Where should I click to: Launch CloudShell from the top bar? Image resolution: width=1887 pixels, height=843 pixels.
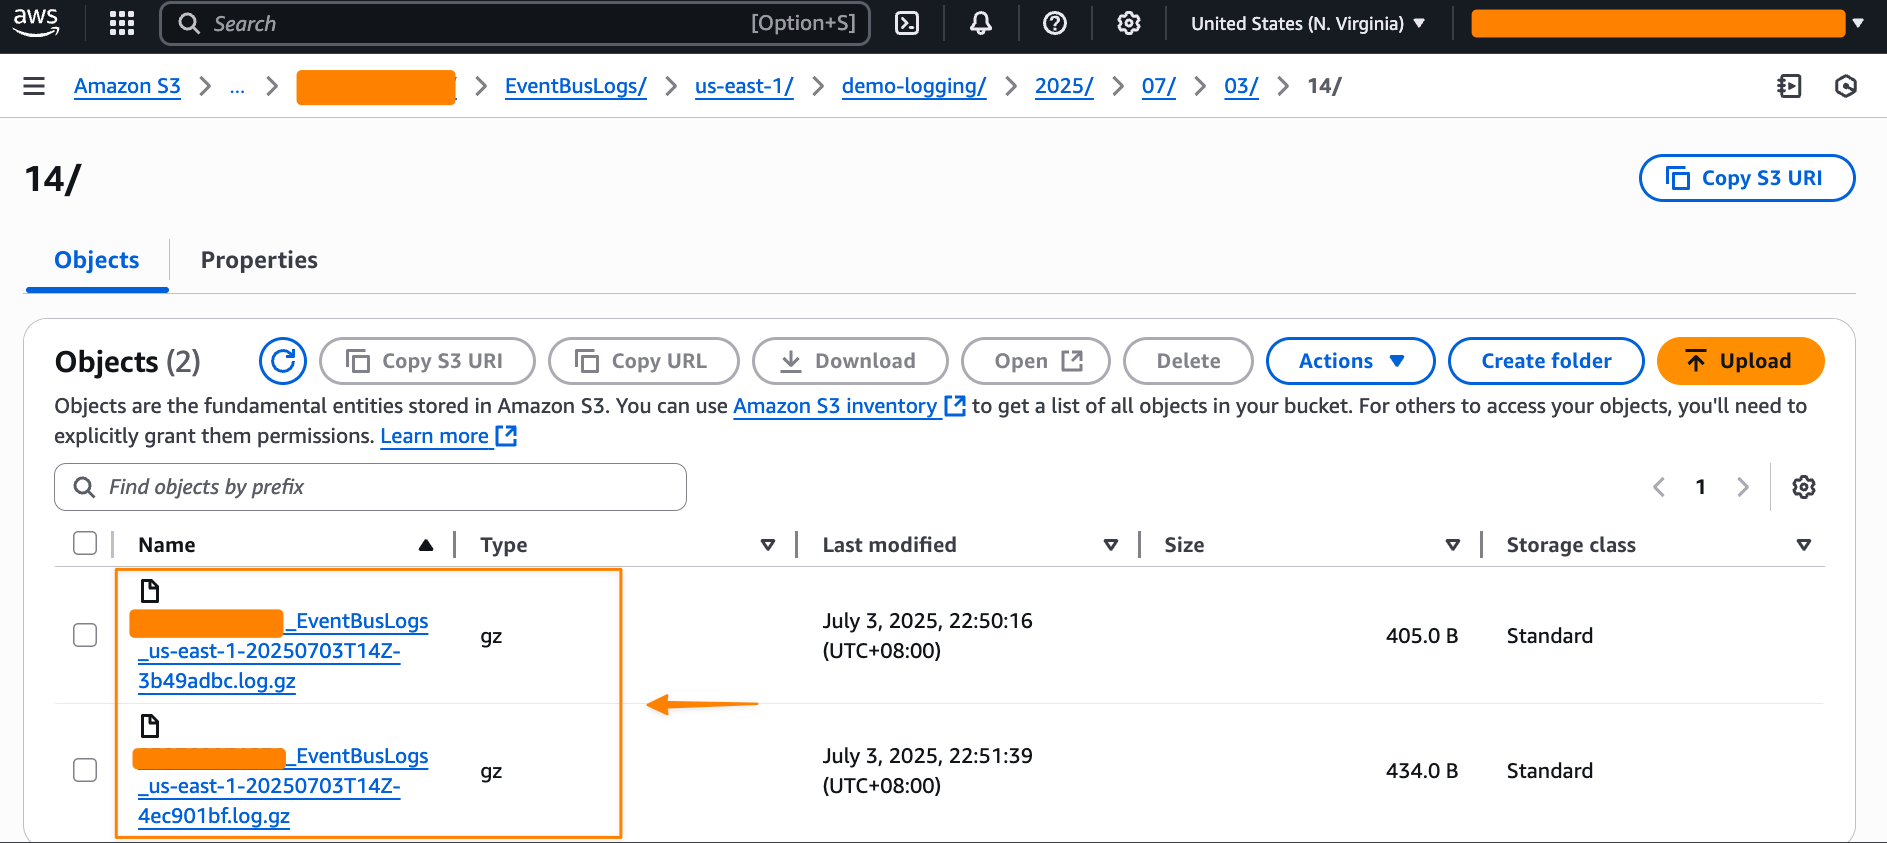point(907,23)
